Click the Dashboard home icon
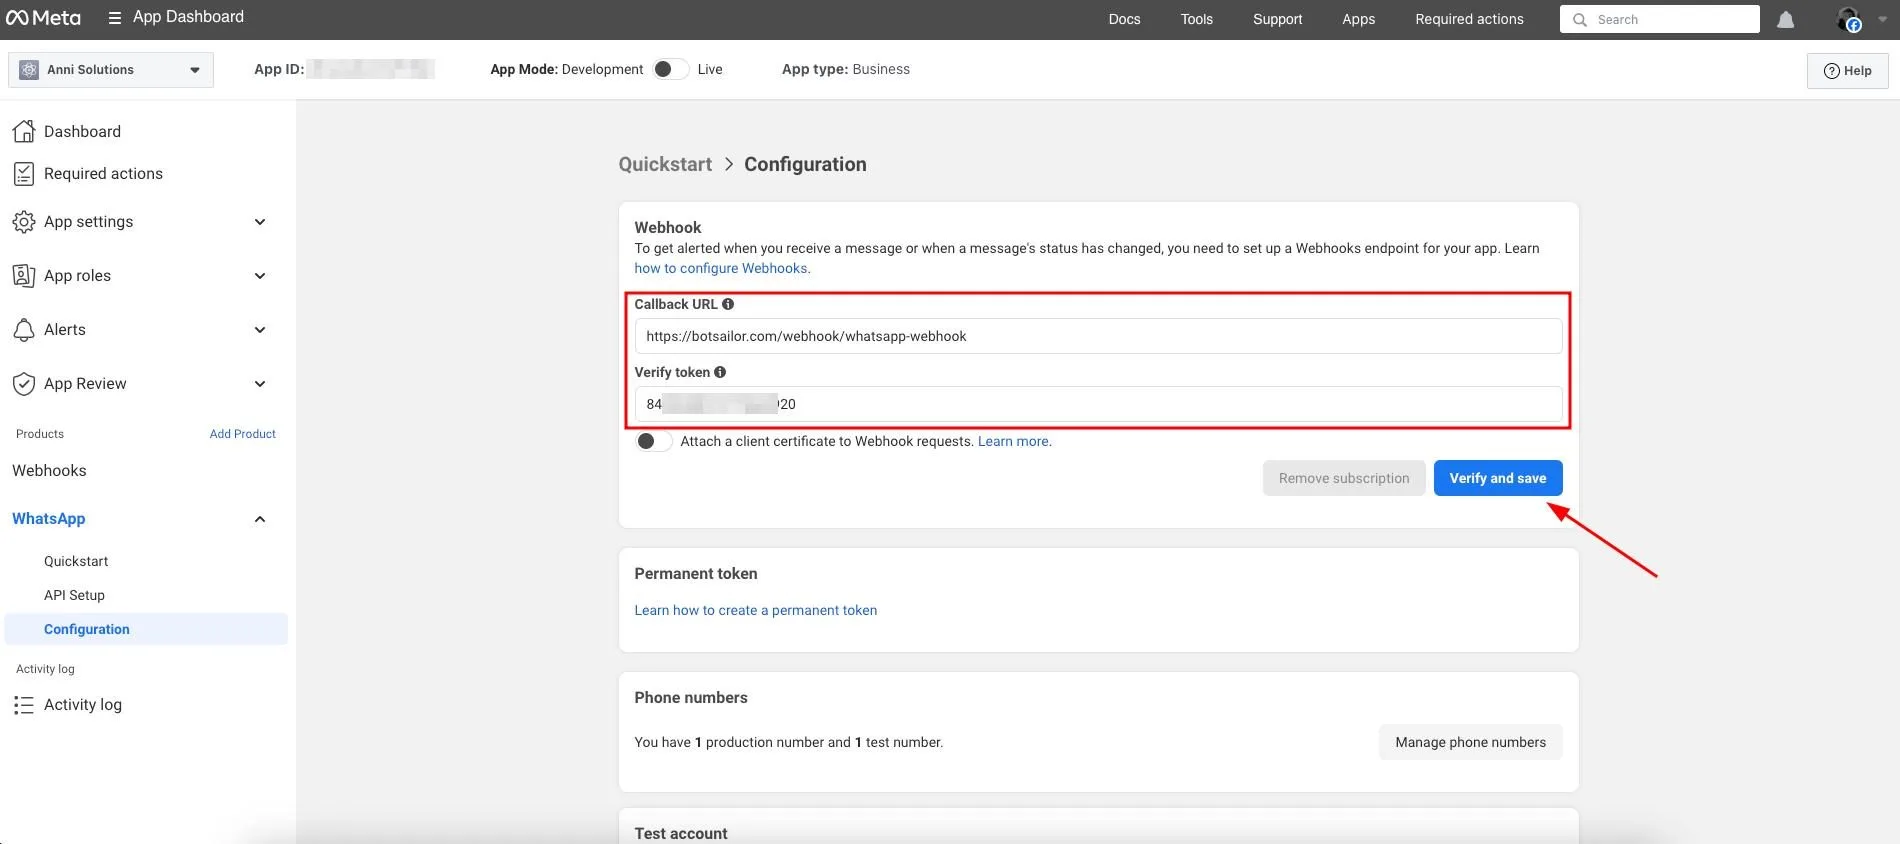The width and height of the screenshot is (1900, 844). 24,131
